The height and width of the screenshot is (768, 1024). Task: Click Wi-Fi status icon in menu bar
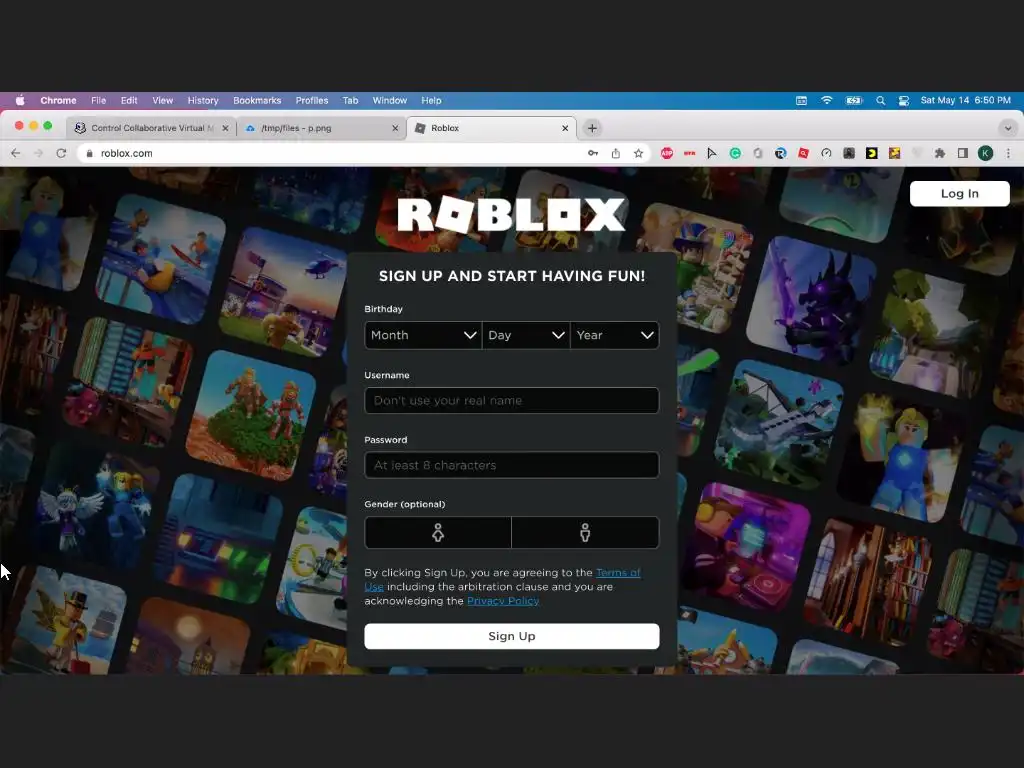pos(827,100)
